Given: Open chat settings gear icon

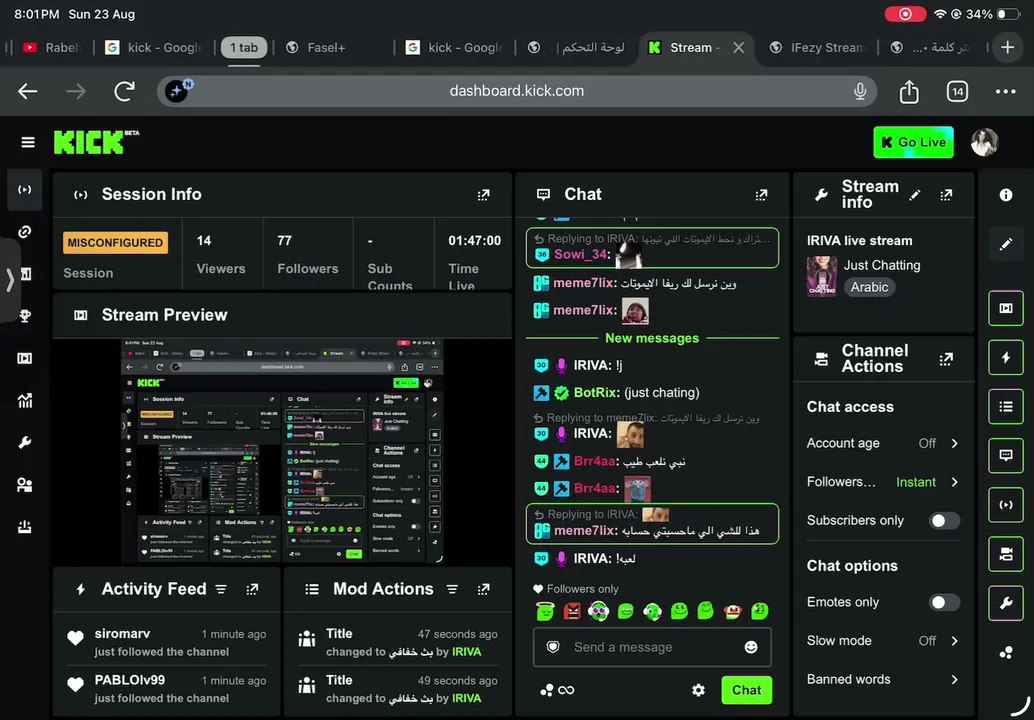Looking at the screenshot, I should point(698,690).
